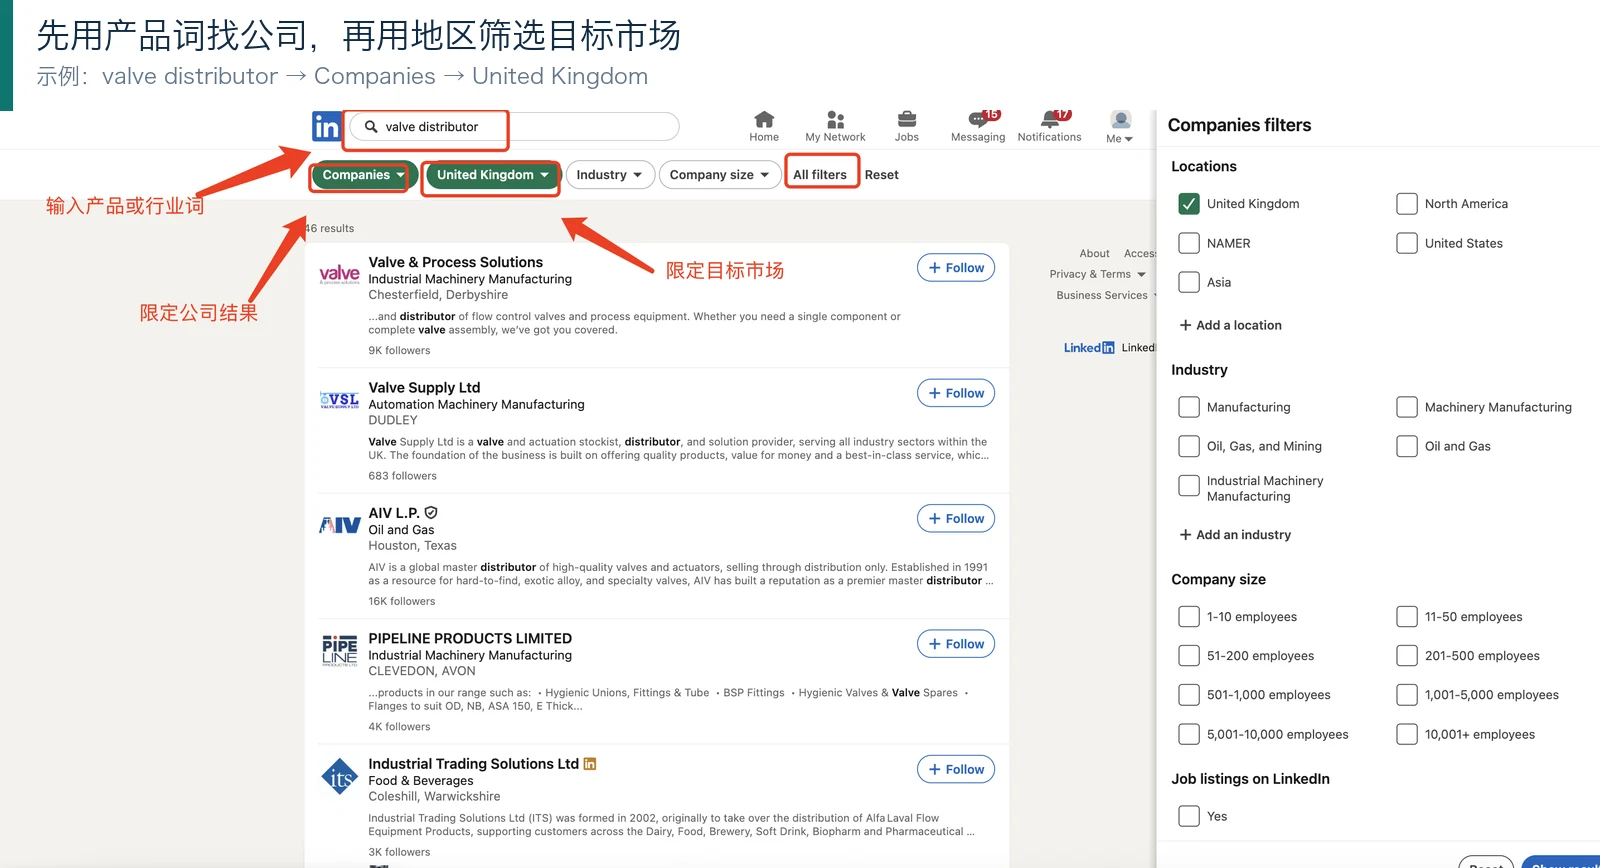Open Pipeline Products Limited logo
Screen dimensions: 1600x868
pyautogui.click(x=339, y=650)
